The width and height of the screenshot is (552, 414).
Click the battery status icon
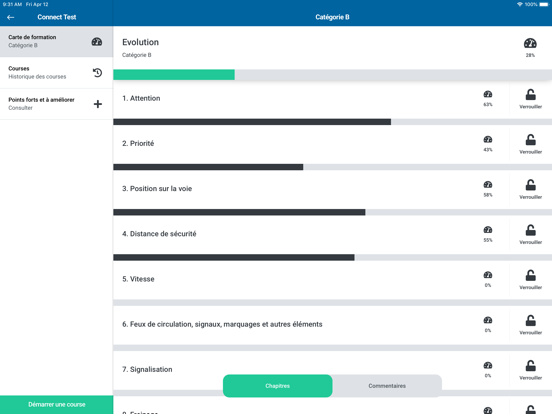(544, 4)
